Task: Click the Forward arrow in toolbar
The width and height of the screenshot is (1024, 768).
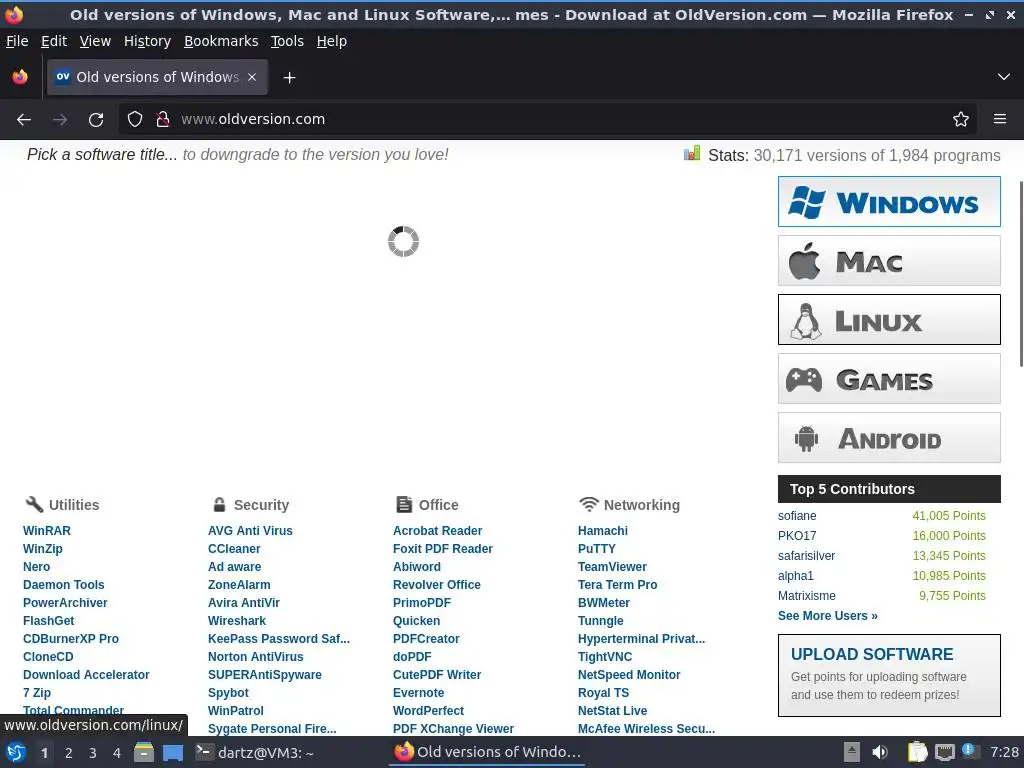Action: 60,120
